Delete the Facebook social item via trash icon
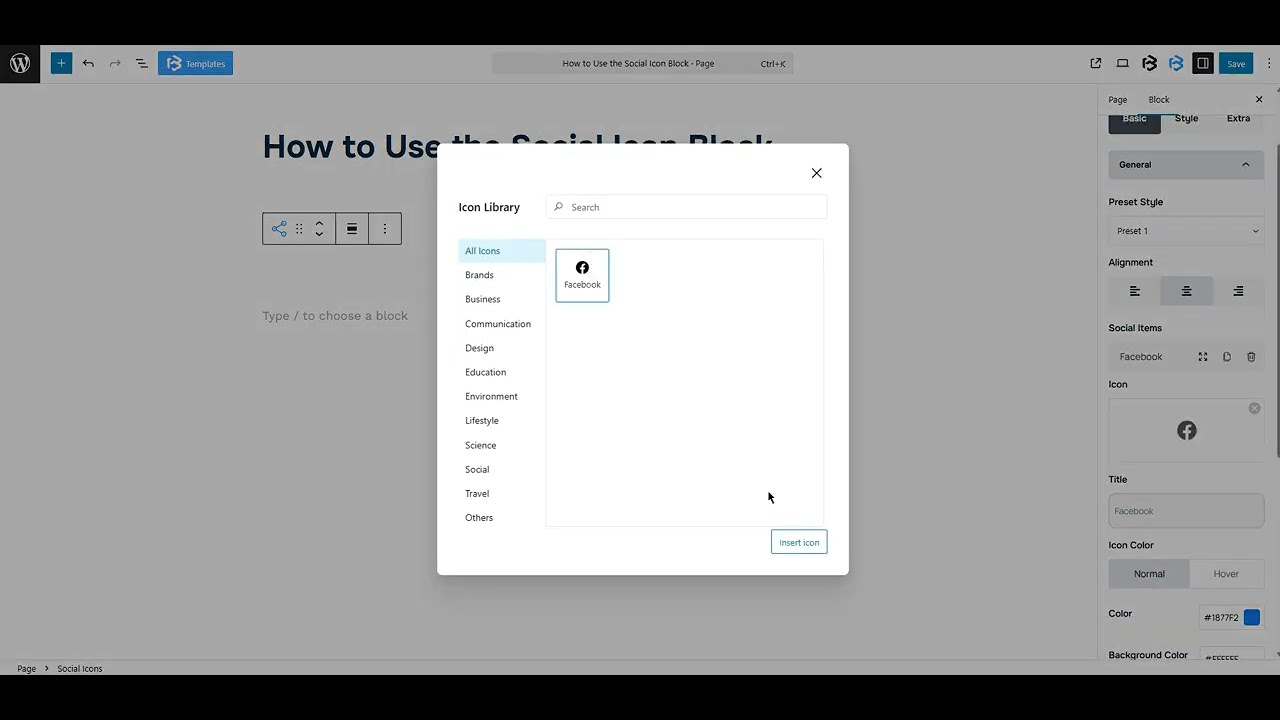Image resolution: width=1280 pixels, height=720 pixels. click(x=1251, y=357)
